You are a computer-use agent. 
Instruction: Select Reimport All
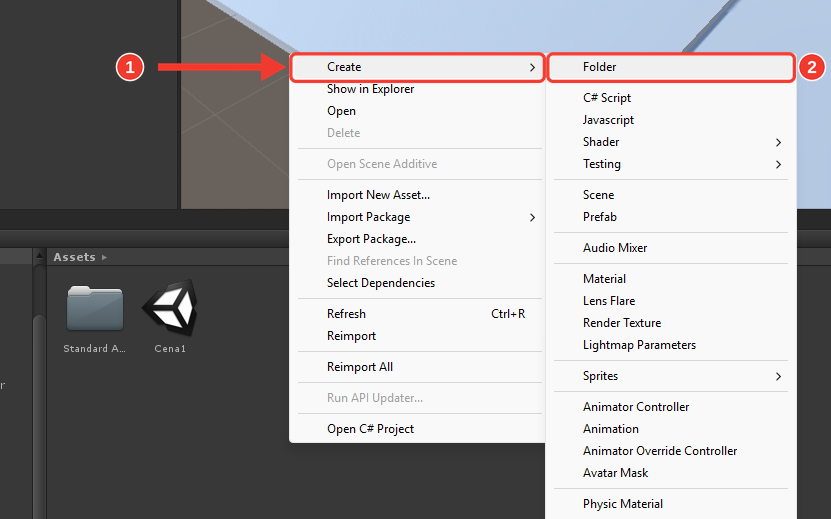click(418, 367)
